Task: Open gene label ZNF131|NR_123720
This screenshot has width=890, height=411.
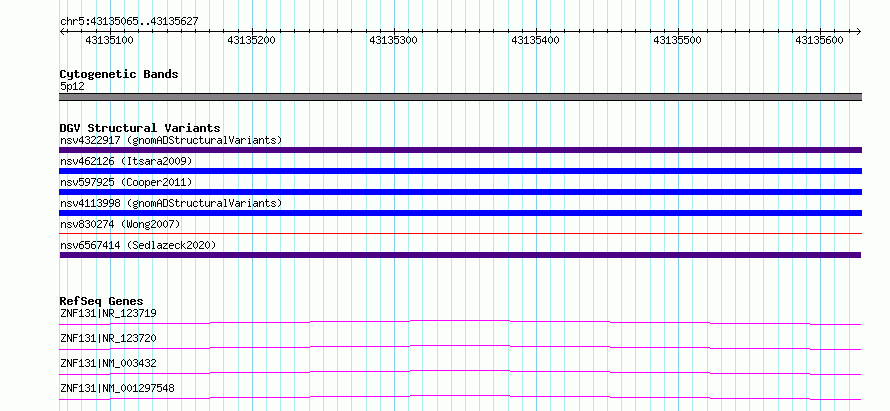Action: tap(108, 338)
